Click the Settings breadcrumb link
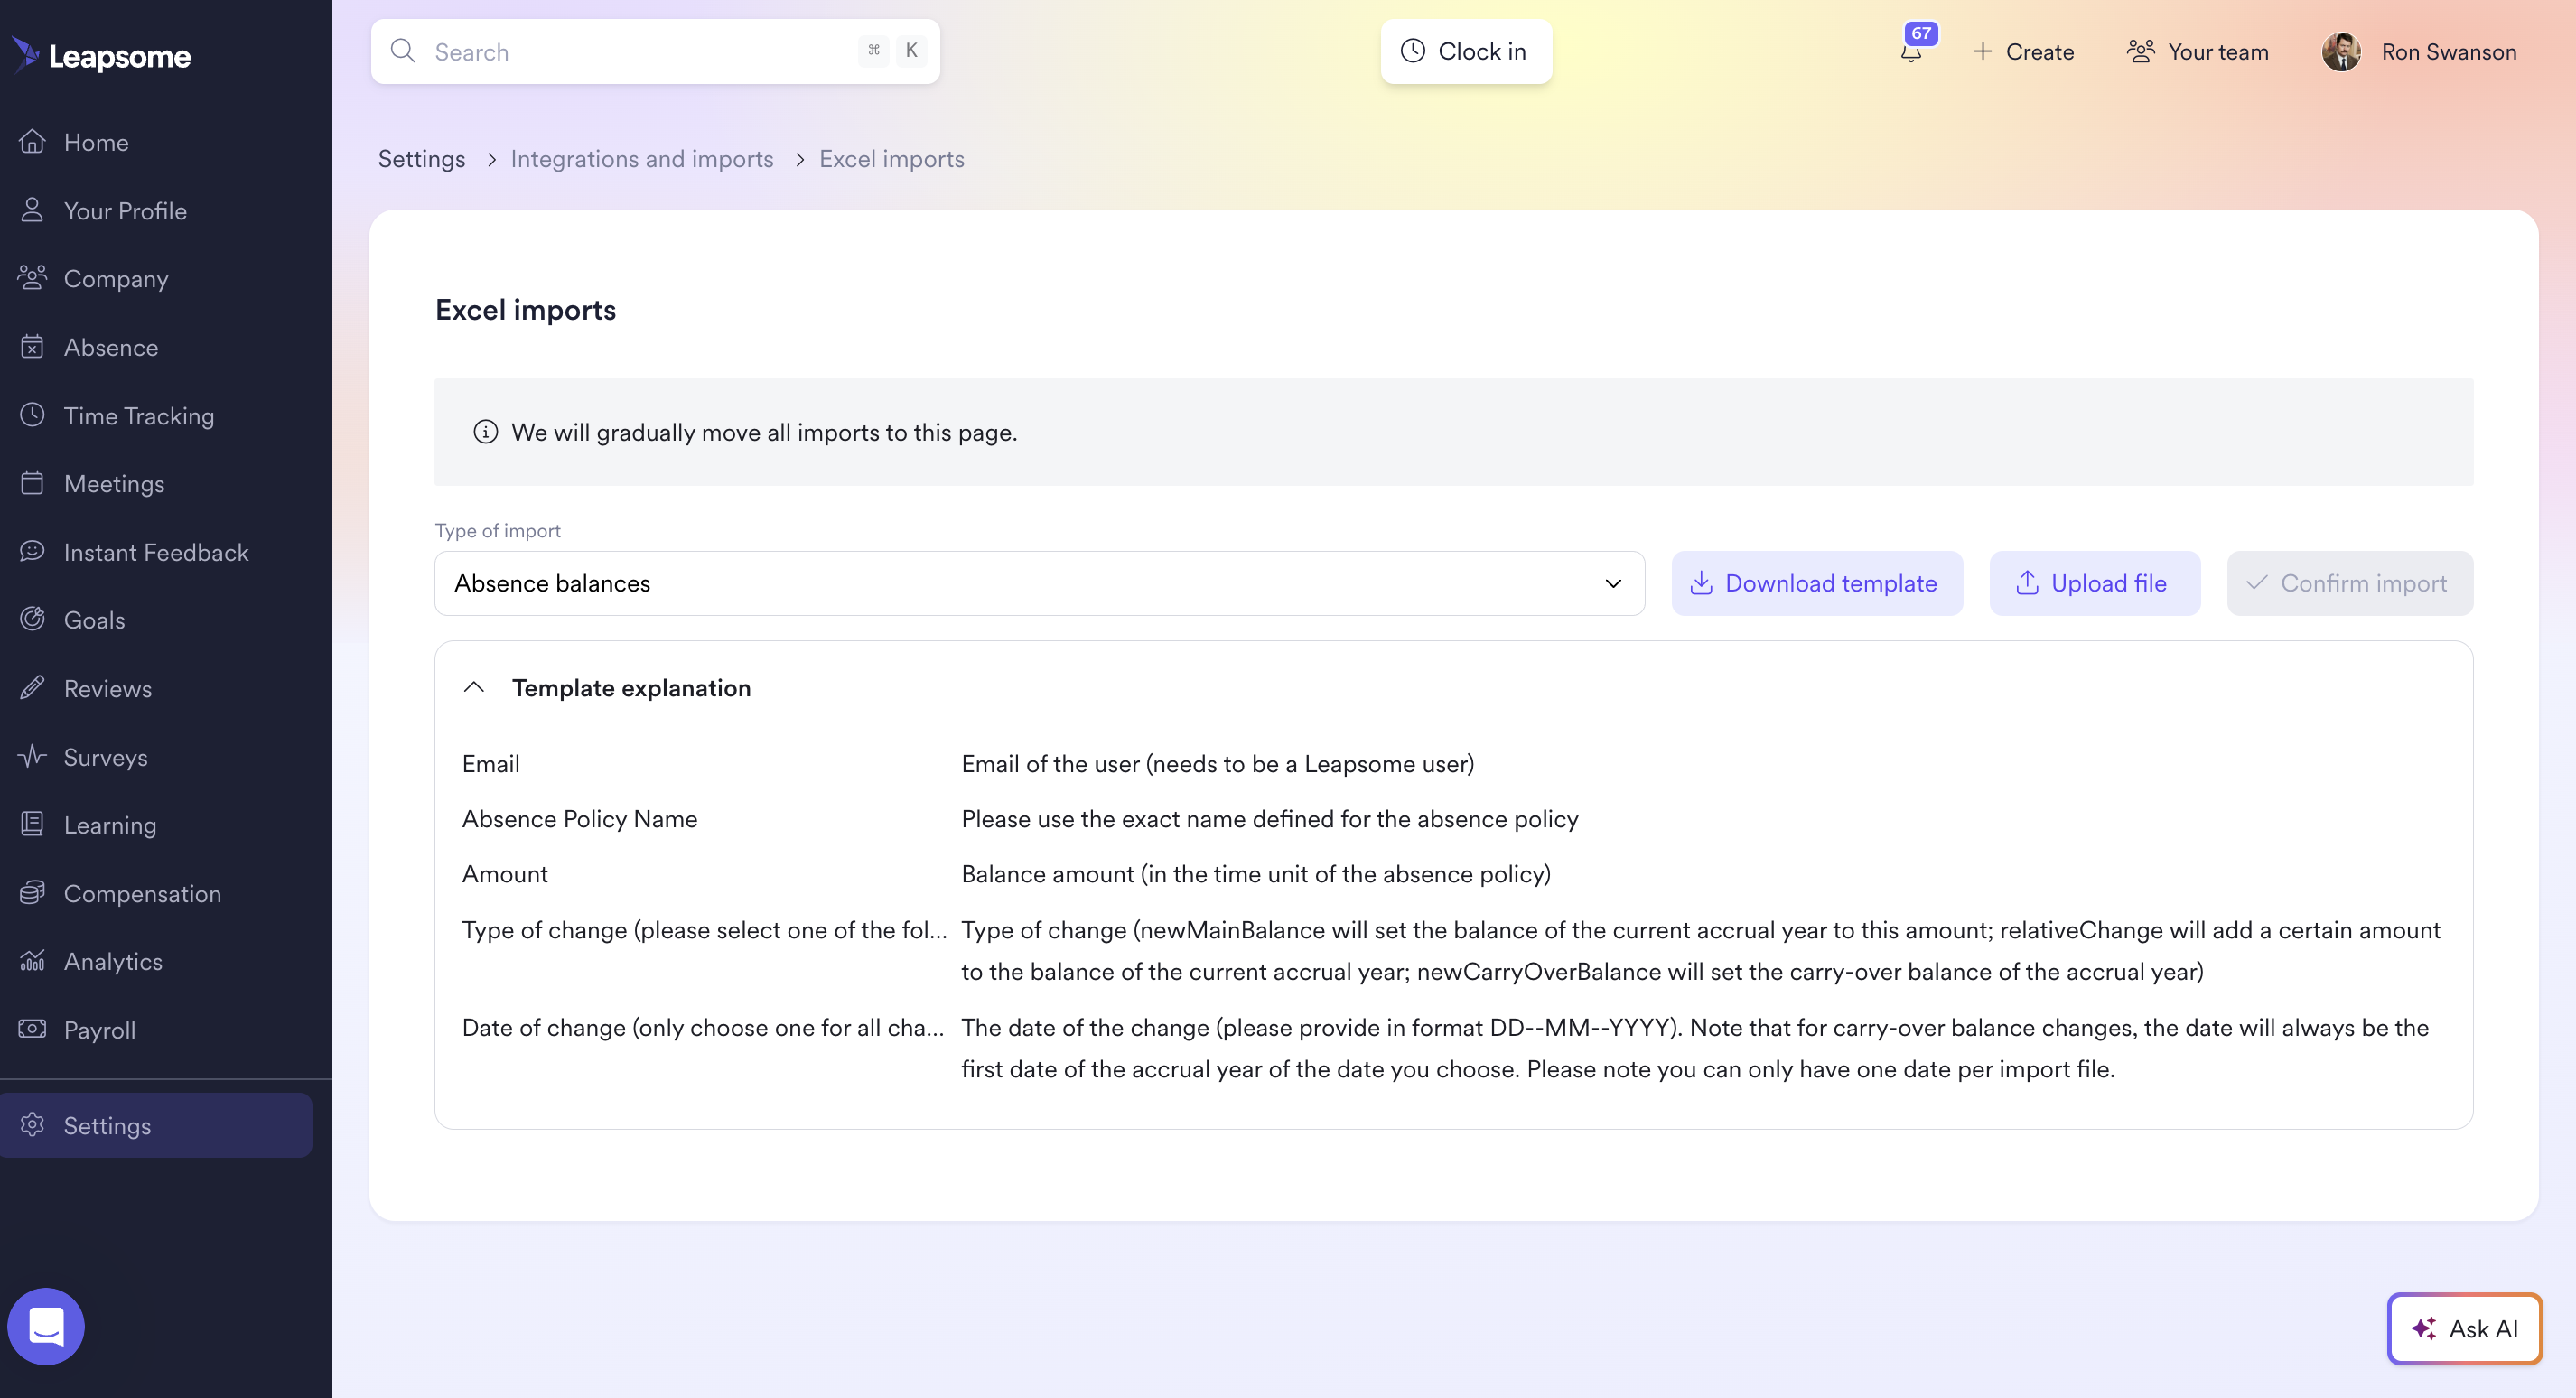 (421, 158)
